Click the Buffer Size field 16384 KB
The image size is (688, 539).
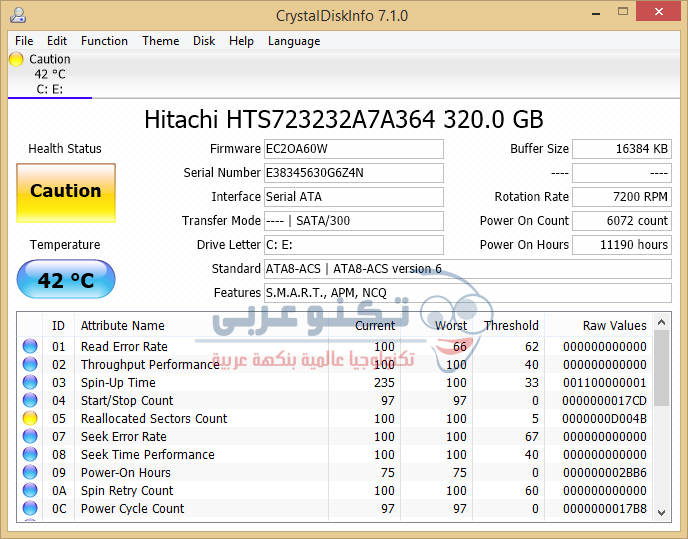[x=622, y=149]
